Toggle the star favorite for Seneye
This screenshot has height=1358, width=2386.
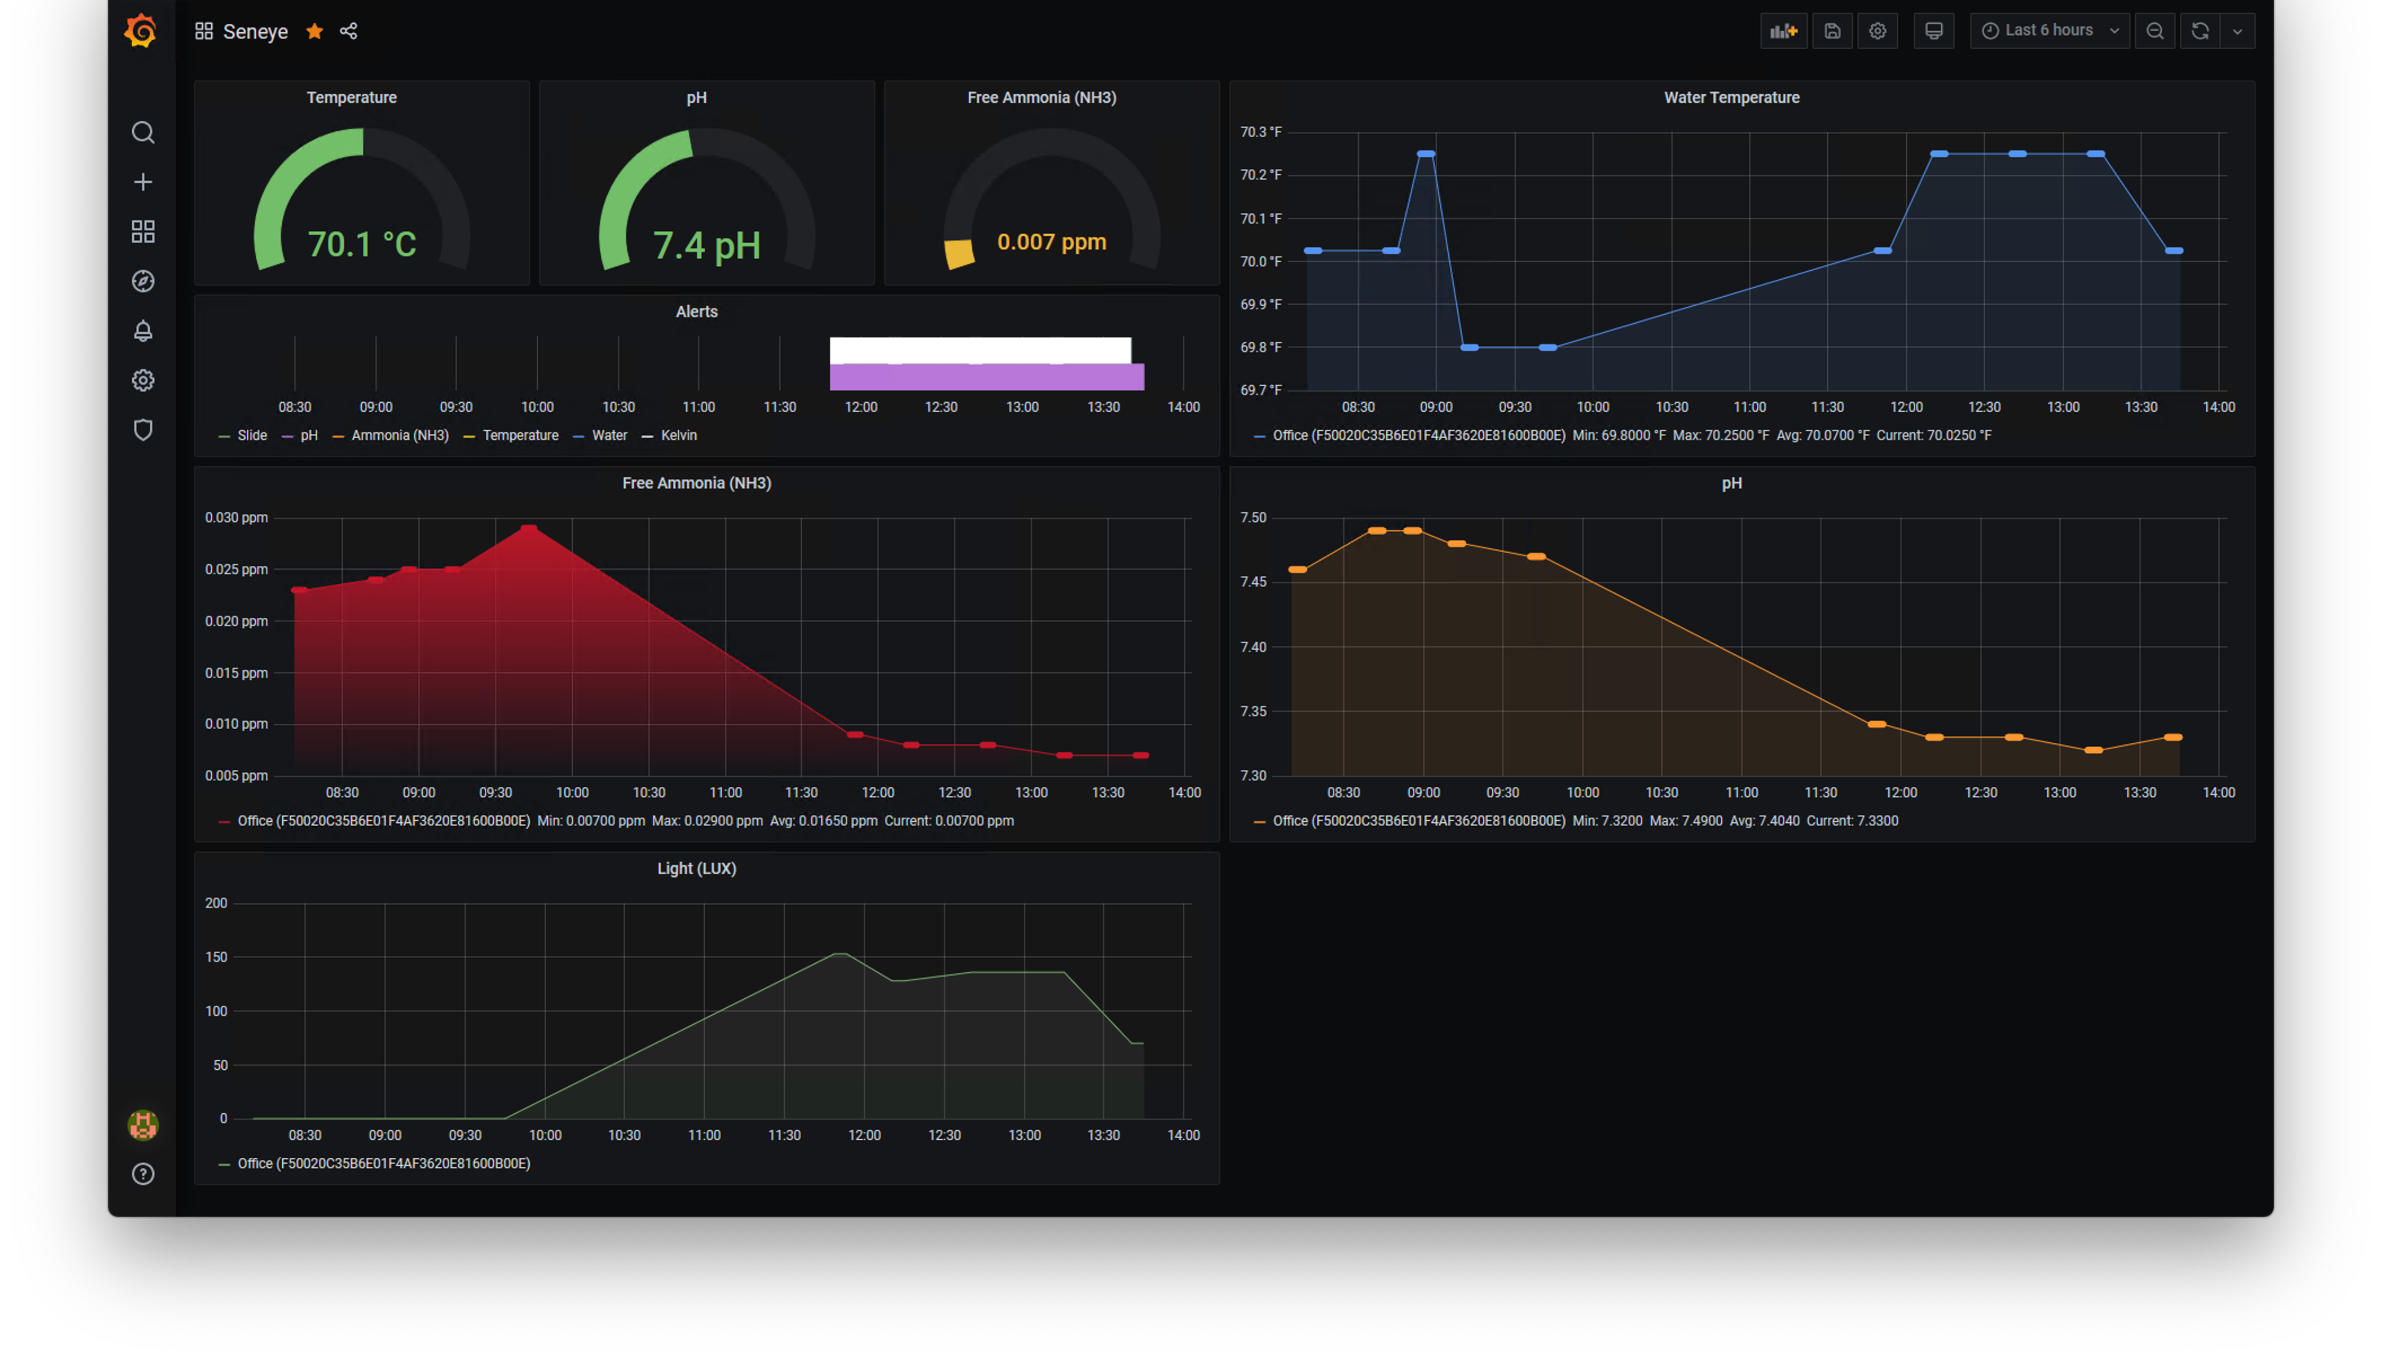pos(315,31)
